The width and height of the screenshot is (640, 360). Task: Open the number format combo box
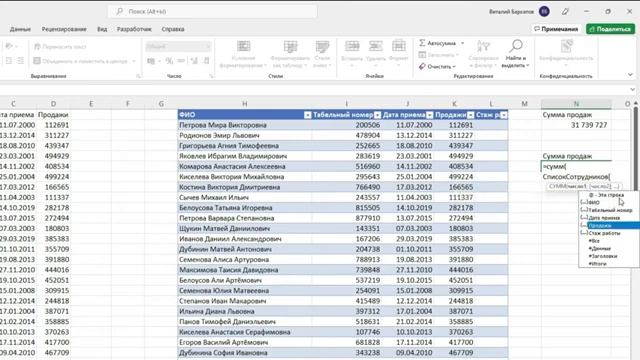click(178, 47)
